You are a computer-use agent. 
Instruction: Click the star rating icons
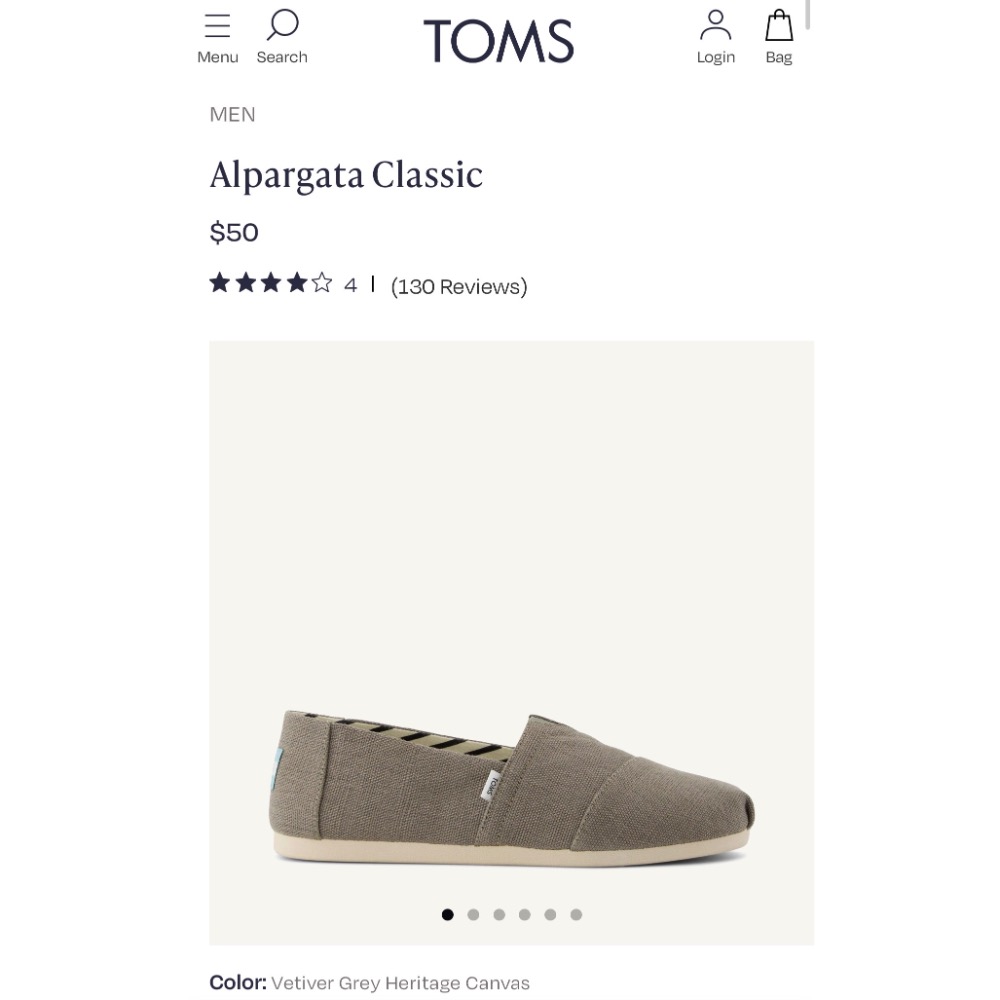pos(271,284)
